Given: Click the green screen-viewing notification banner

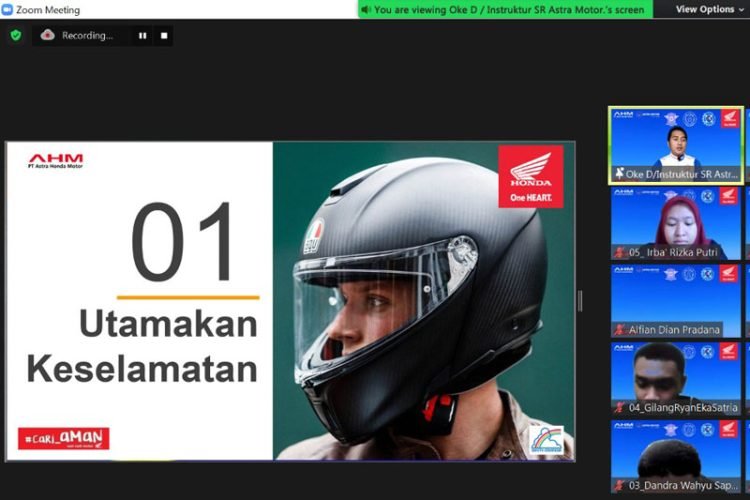Looking at the screenshot, I should [x=506, y=10].
